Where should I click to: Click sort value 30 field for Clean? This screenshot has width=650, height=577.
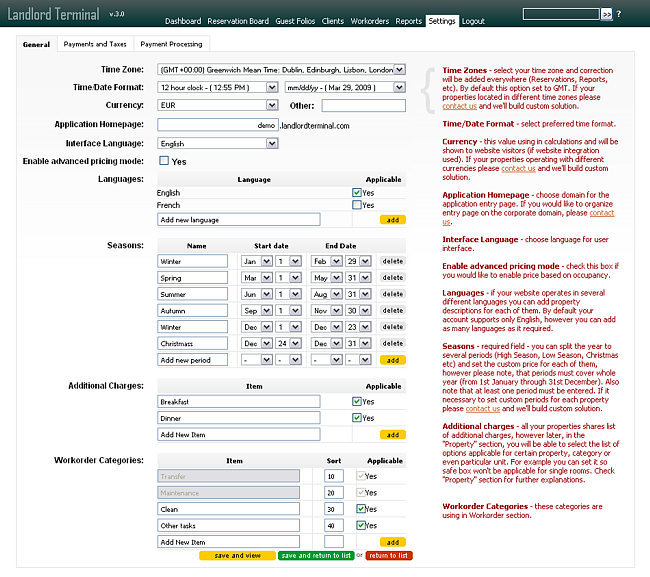334,509
